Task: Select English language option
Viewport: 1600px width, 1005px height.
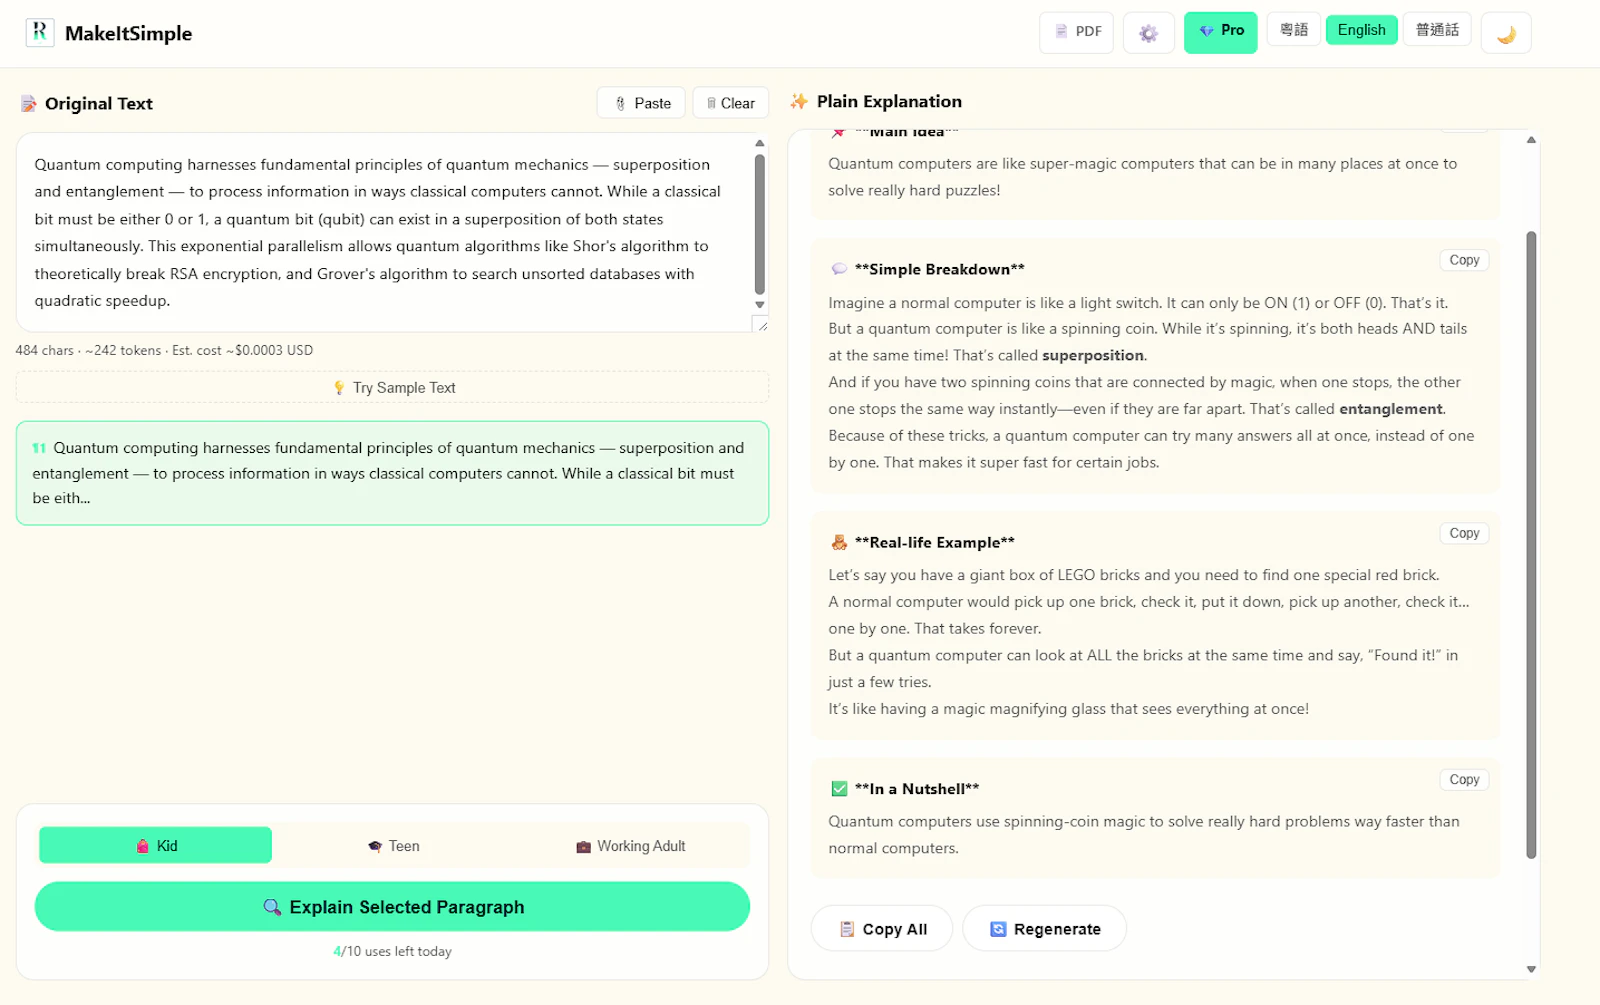Action: pos(1362,30)
